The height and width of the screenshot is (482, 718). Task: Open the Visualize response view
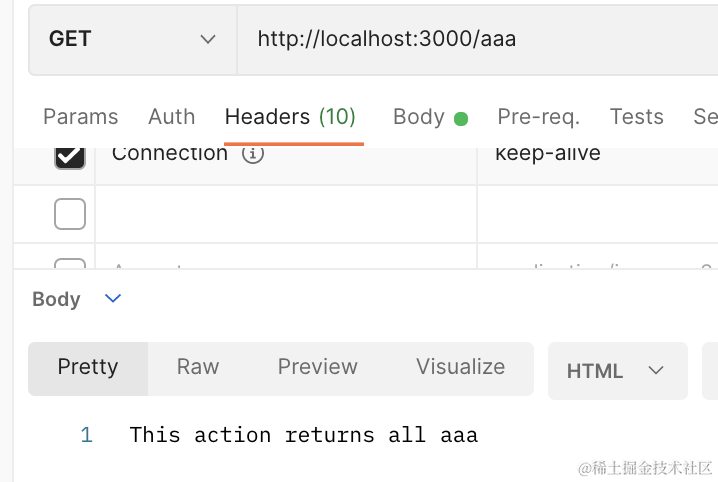[460, 367]
